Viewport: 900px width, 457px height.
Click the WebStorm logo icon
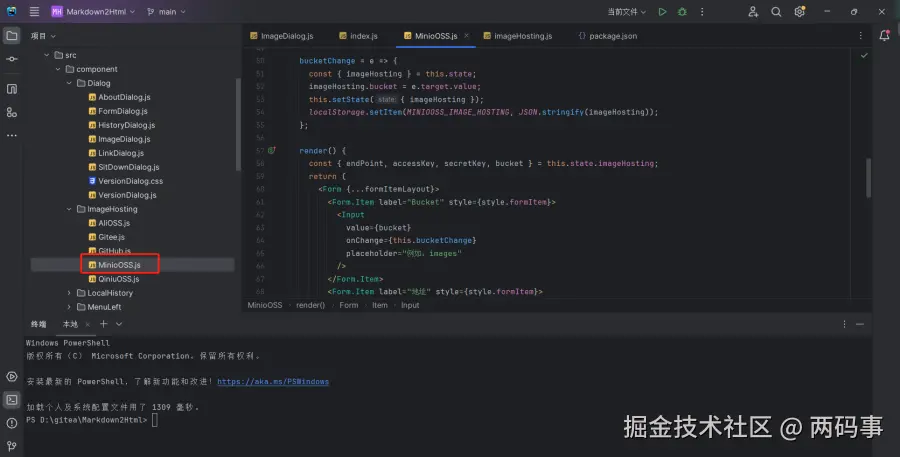11,11
